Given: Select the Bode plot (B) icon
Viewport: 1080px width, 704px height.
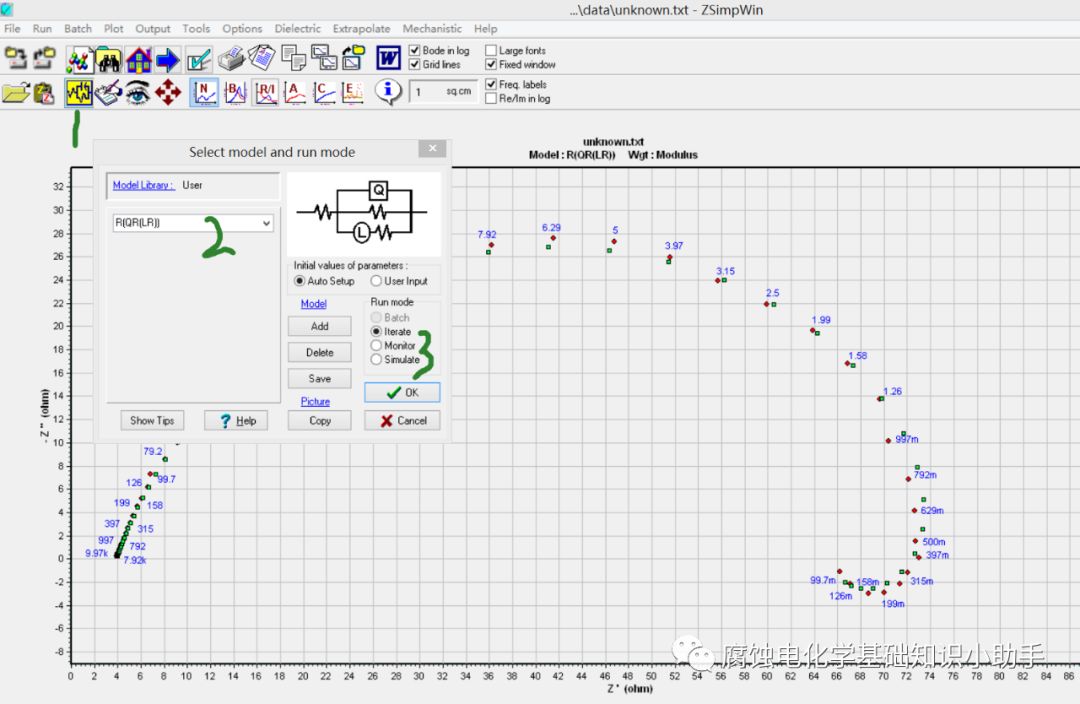Looking at the screenshot, I should [236, 92].
